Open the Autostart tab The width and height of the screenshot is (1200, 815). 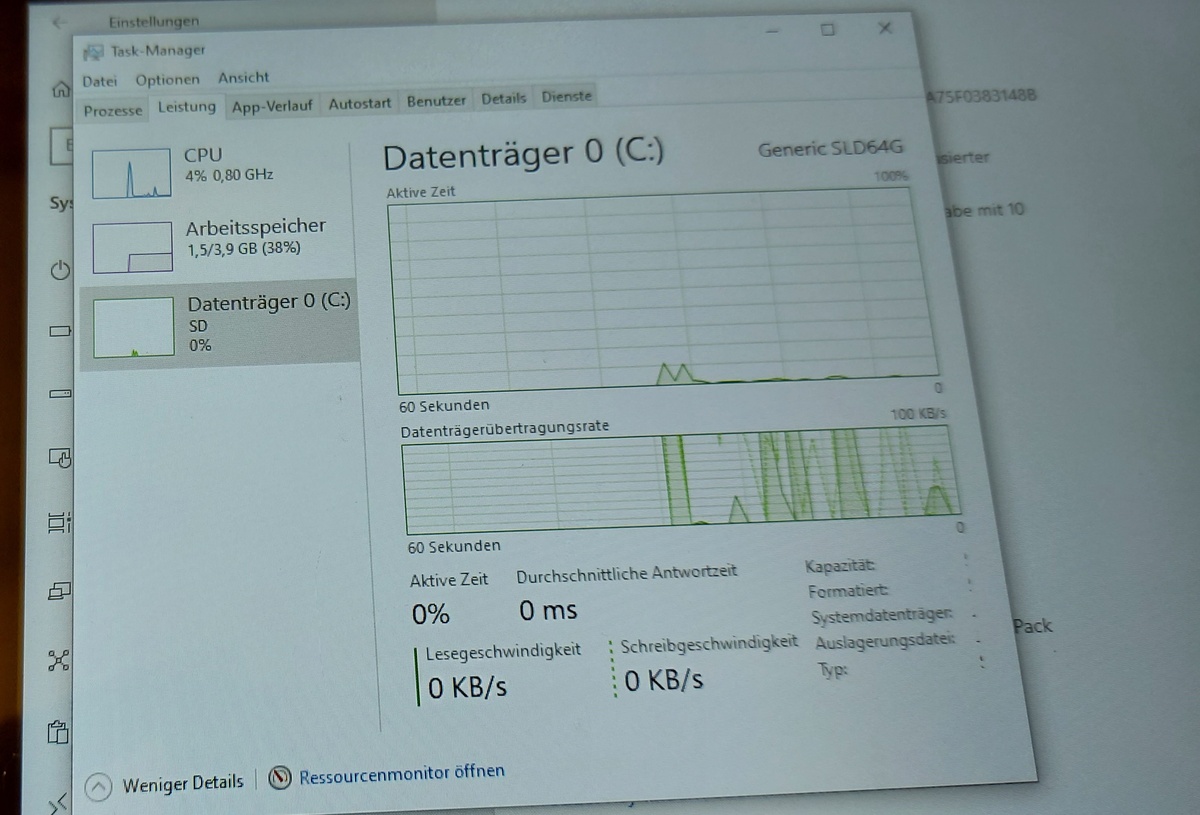click(x=360, y=102)
